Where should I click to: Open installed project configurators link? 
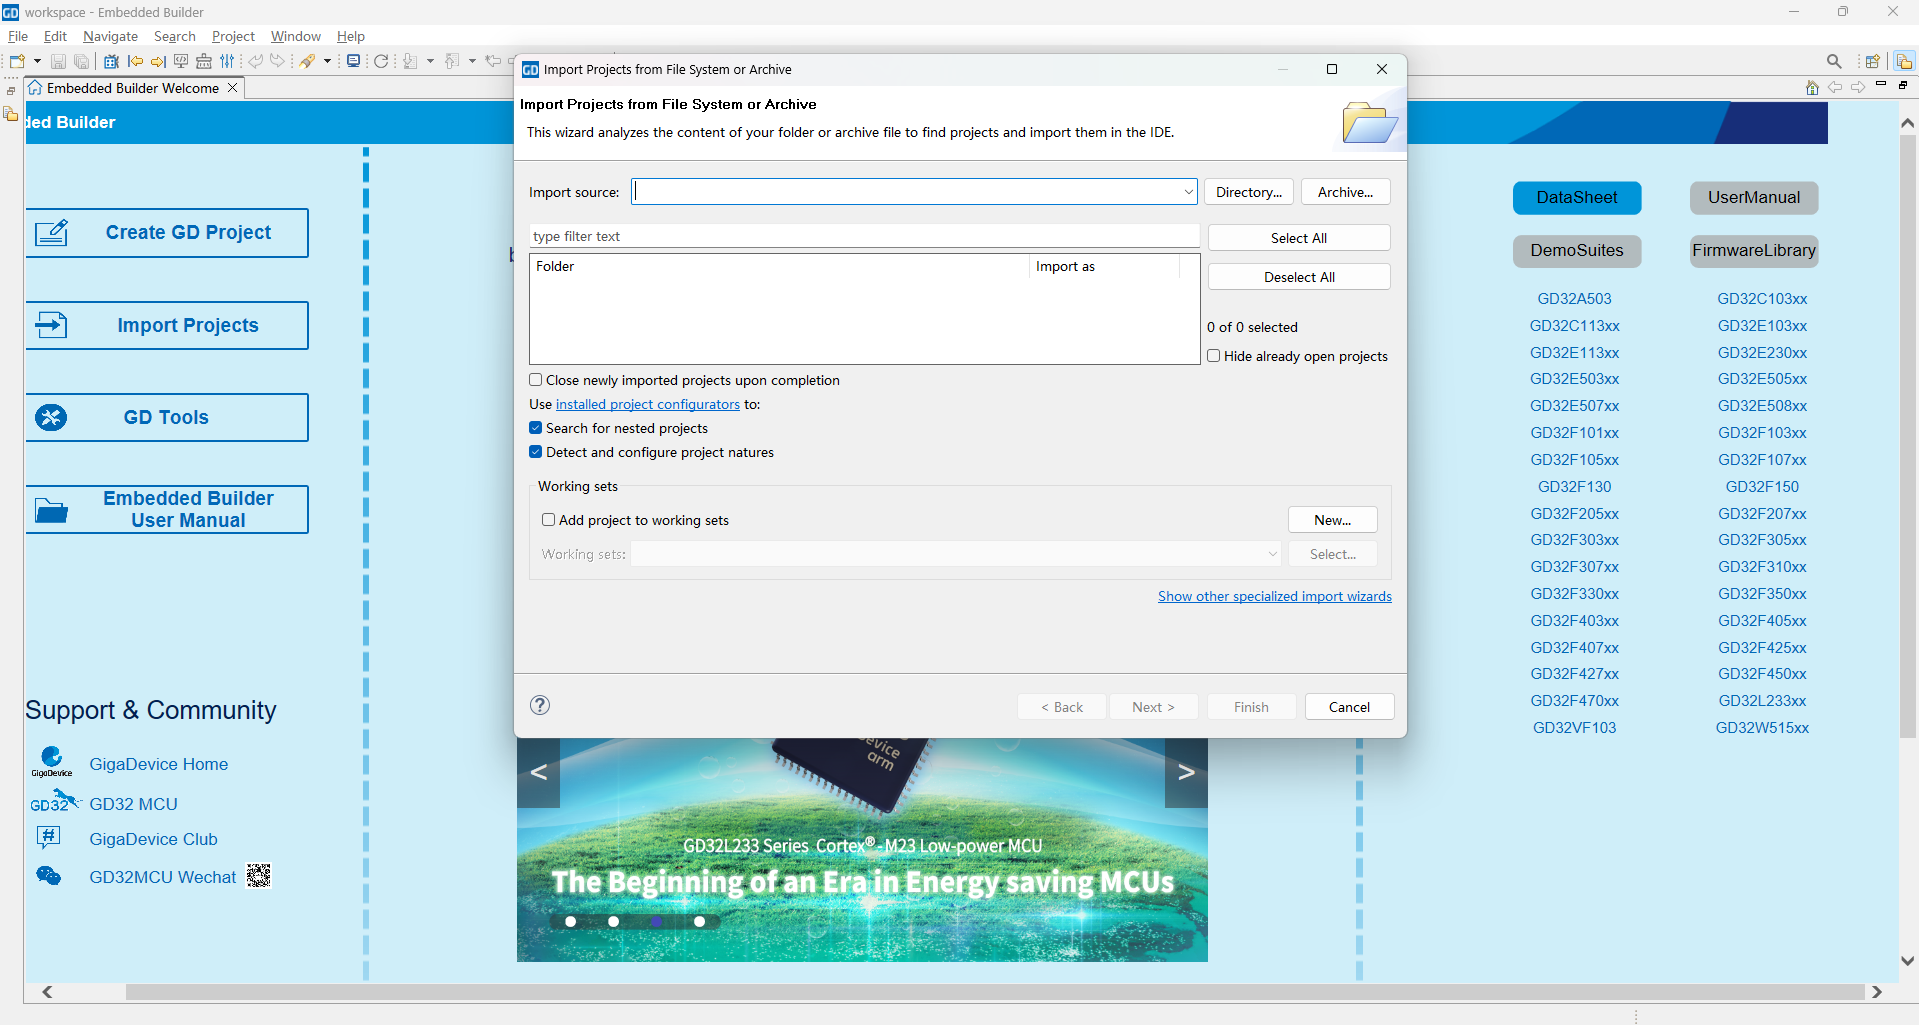647,404
